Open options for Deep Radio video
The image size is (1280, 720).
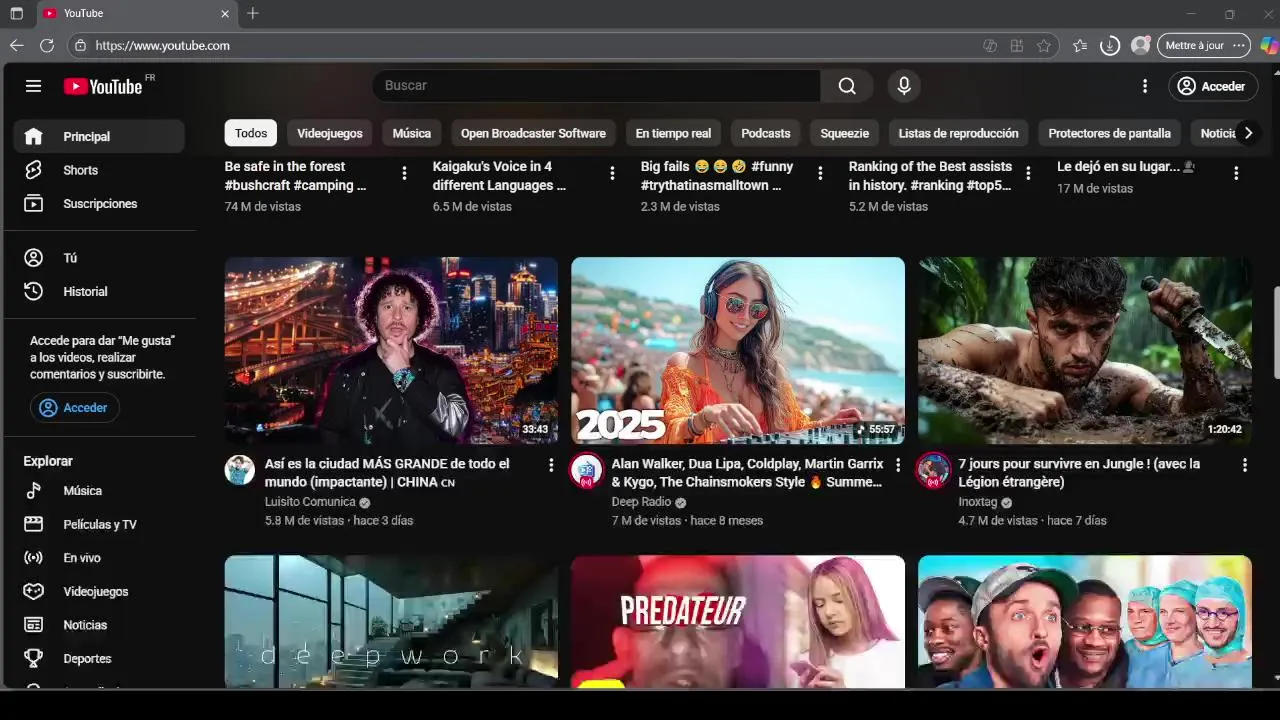[x=898, y=465]
